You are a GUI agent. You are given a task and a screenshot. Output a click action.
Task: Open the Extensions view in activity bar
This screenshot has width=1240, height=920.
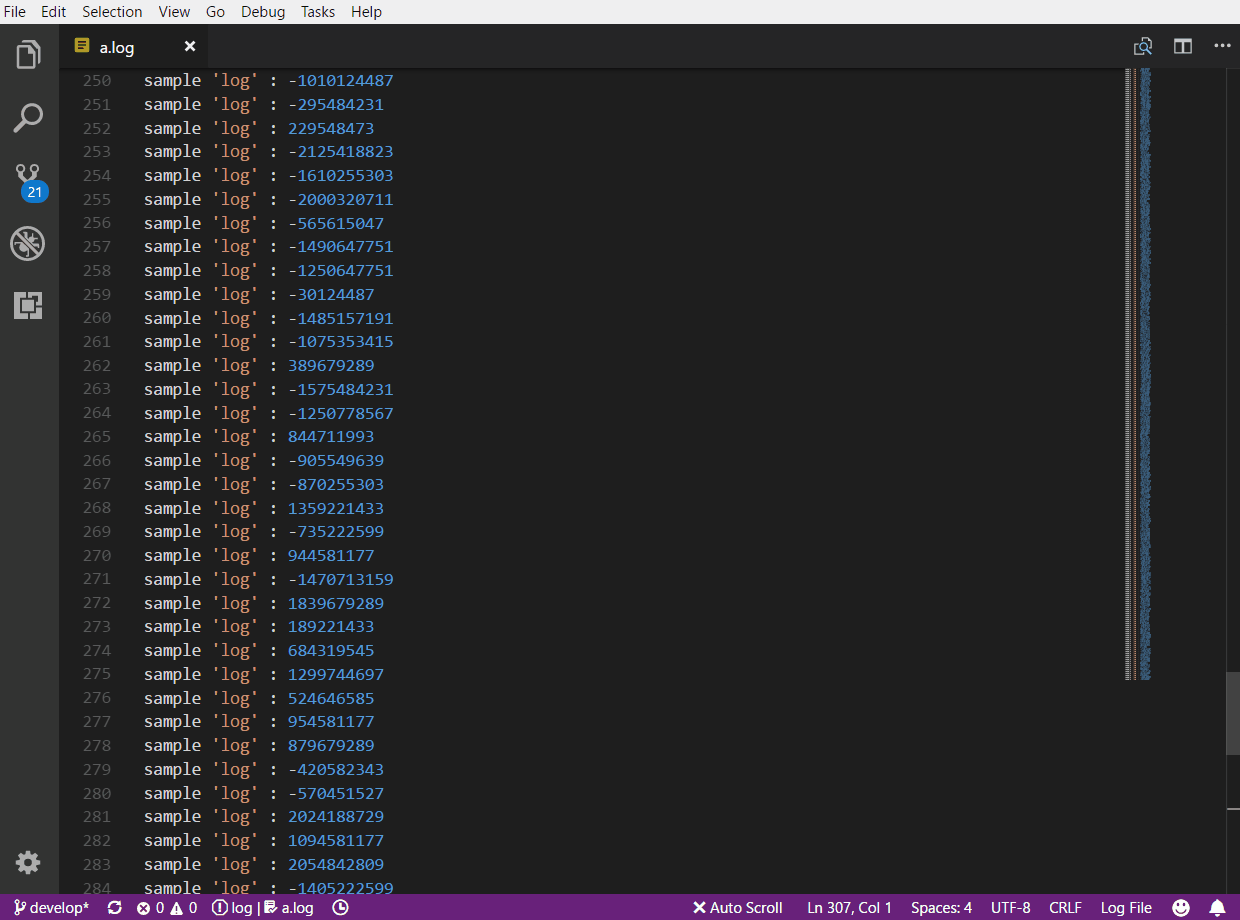28,305
